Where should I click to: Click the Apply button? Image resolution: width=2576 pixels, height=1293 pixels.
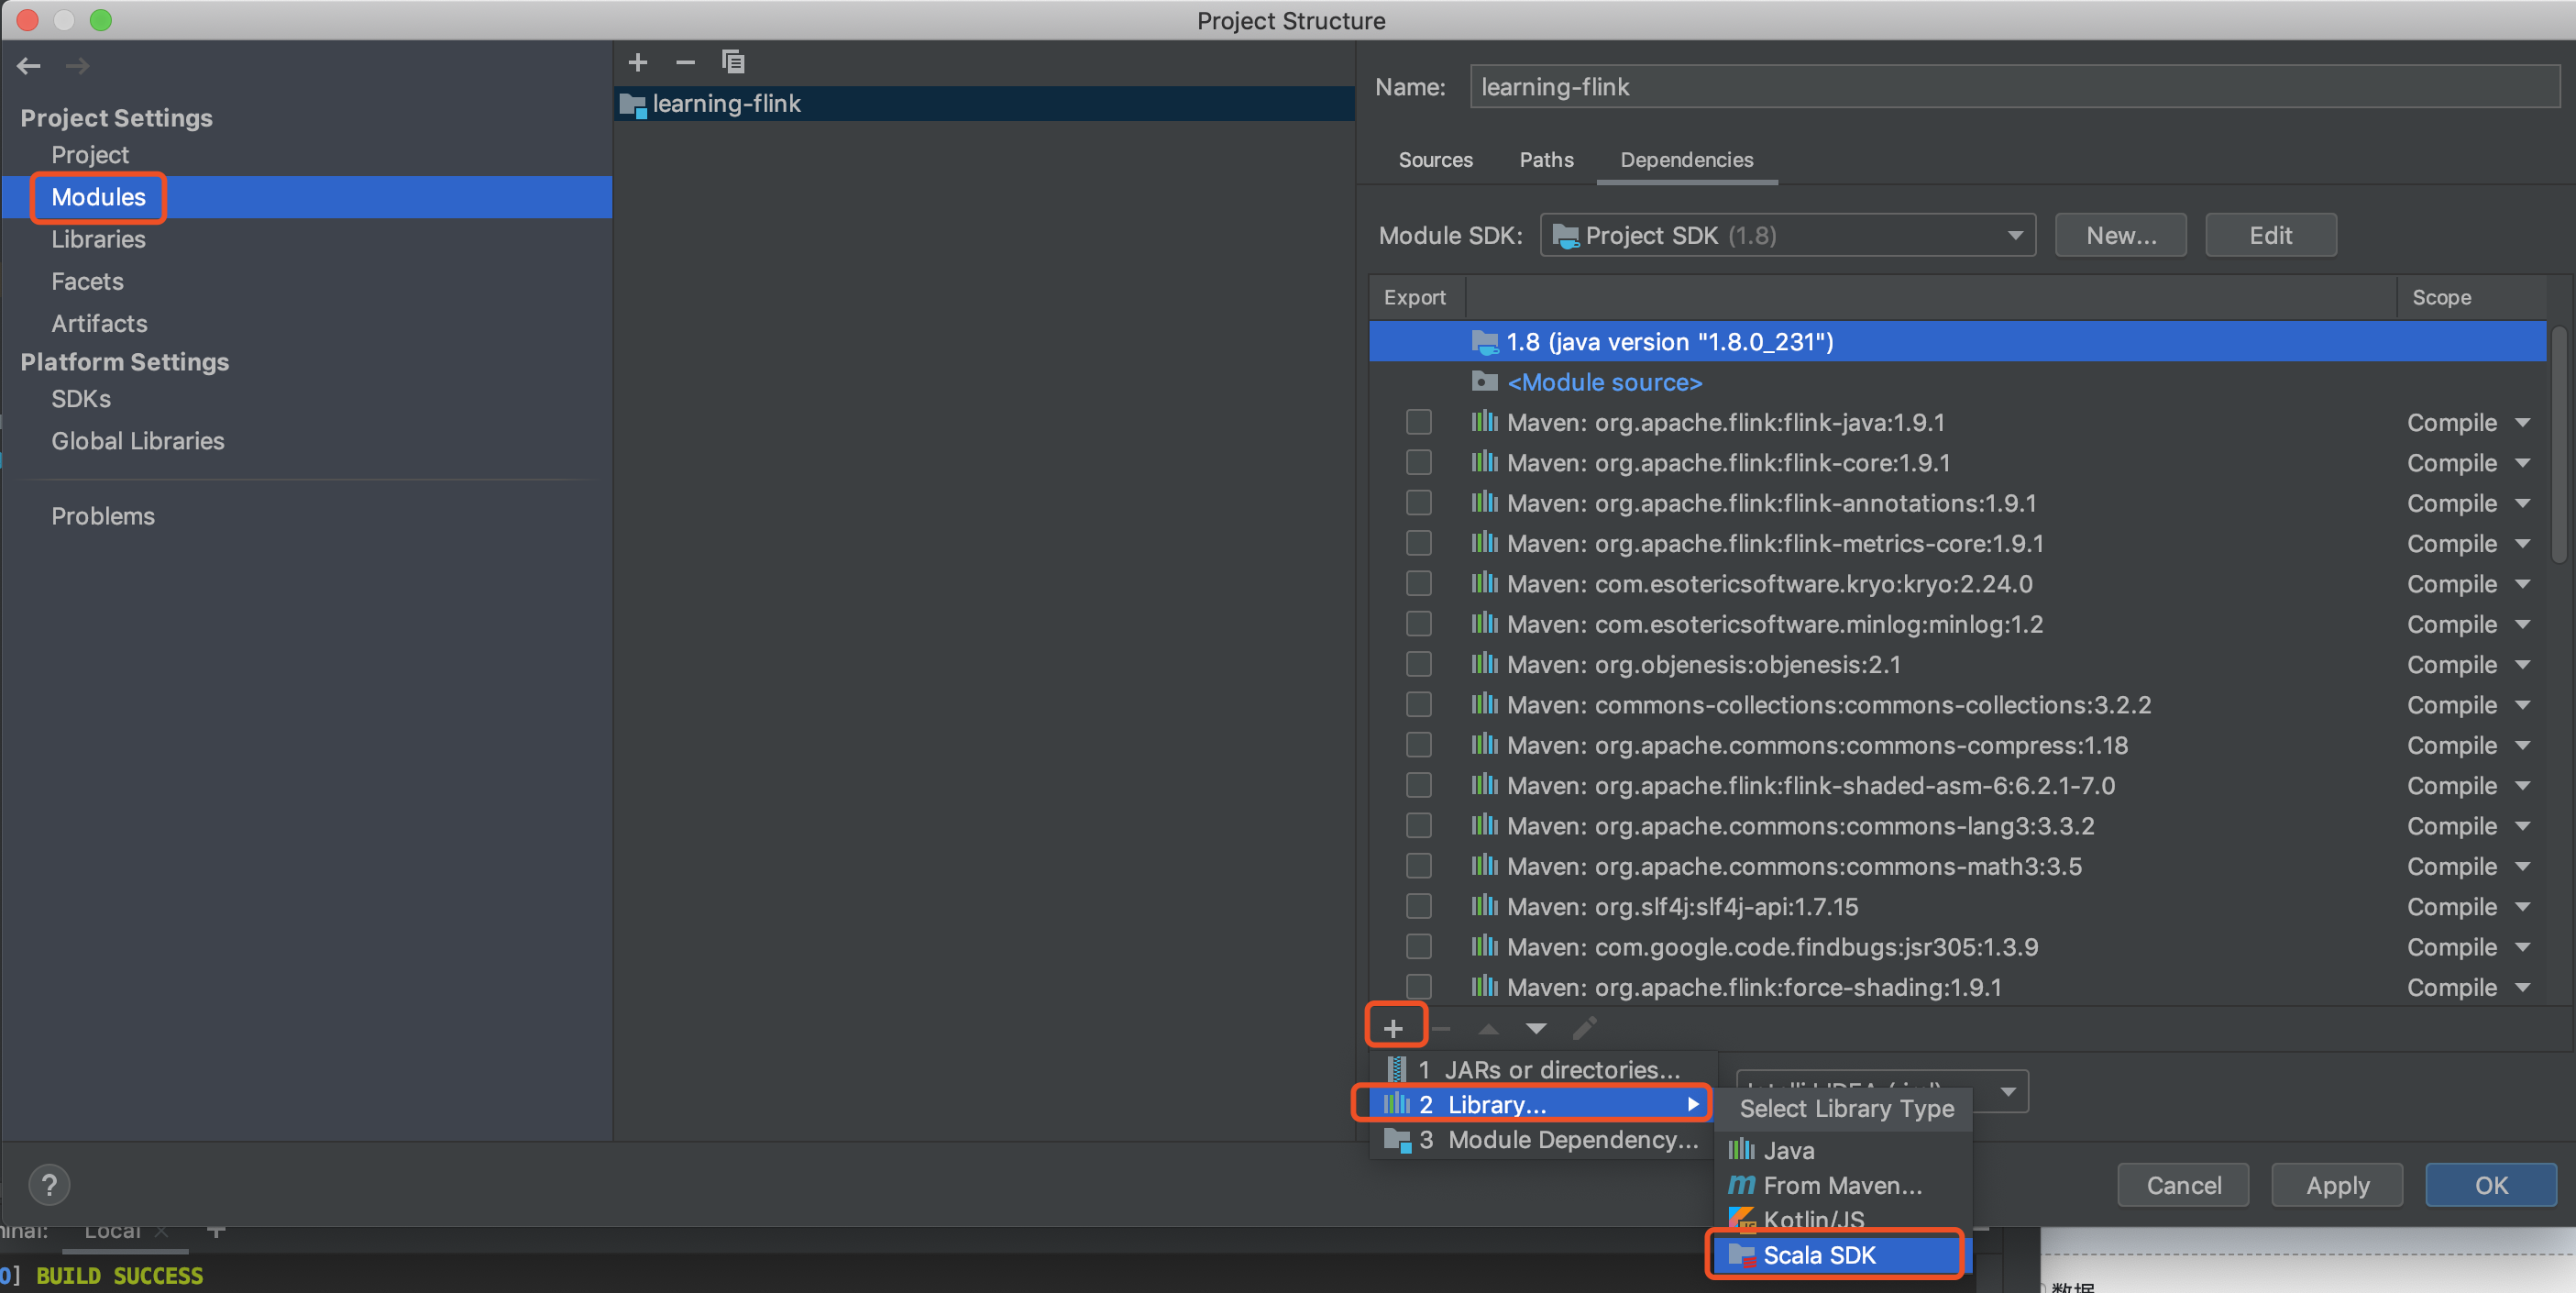tap(2336, 1185)
